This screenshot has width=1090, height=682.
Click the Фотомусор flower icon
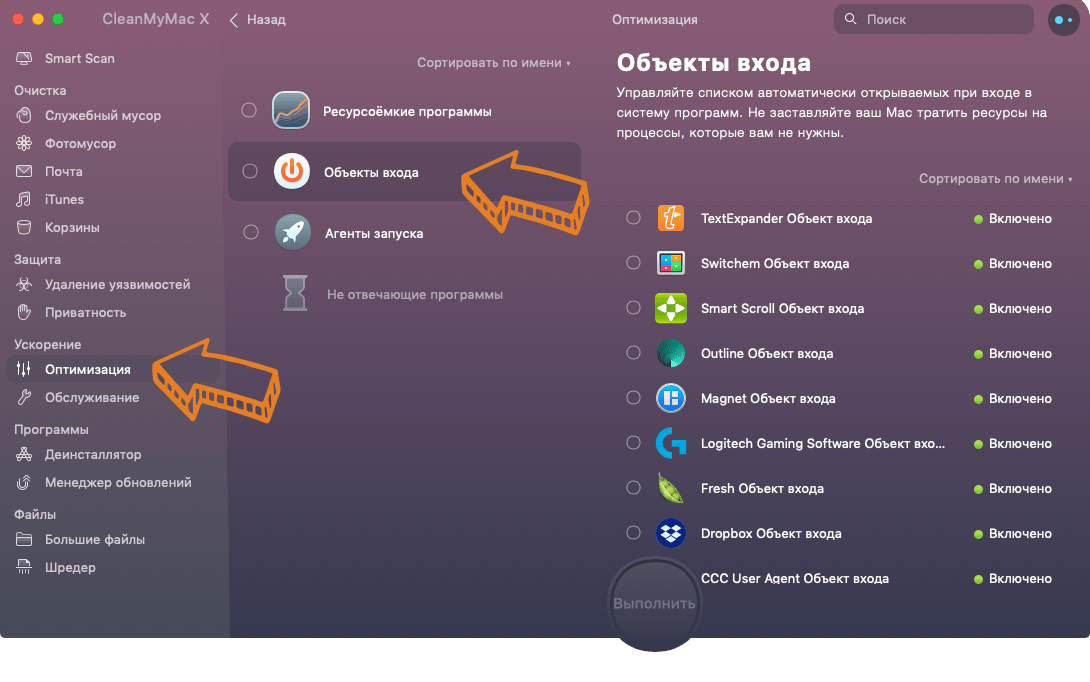24,143
